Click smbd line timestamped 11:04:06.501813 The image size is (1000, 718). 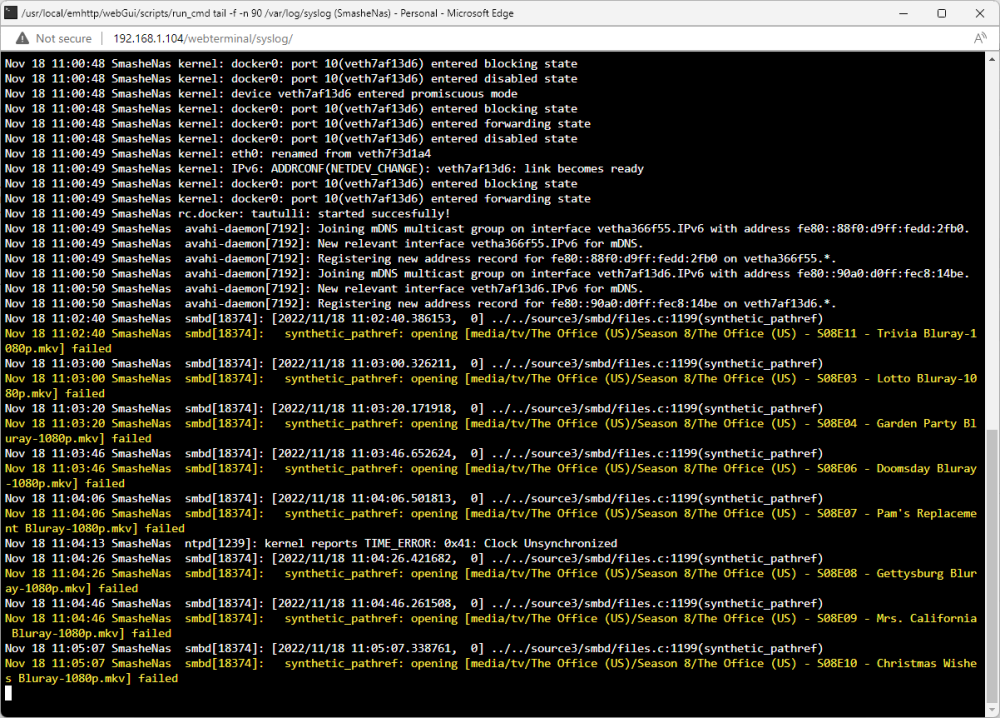pos(414,499)
